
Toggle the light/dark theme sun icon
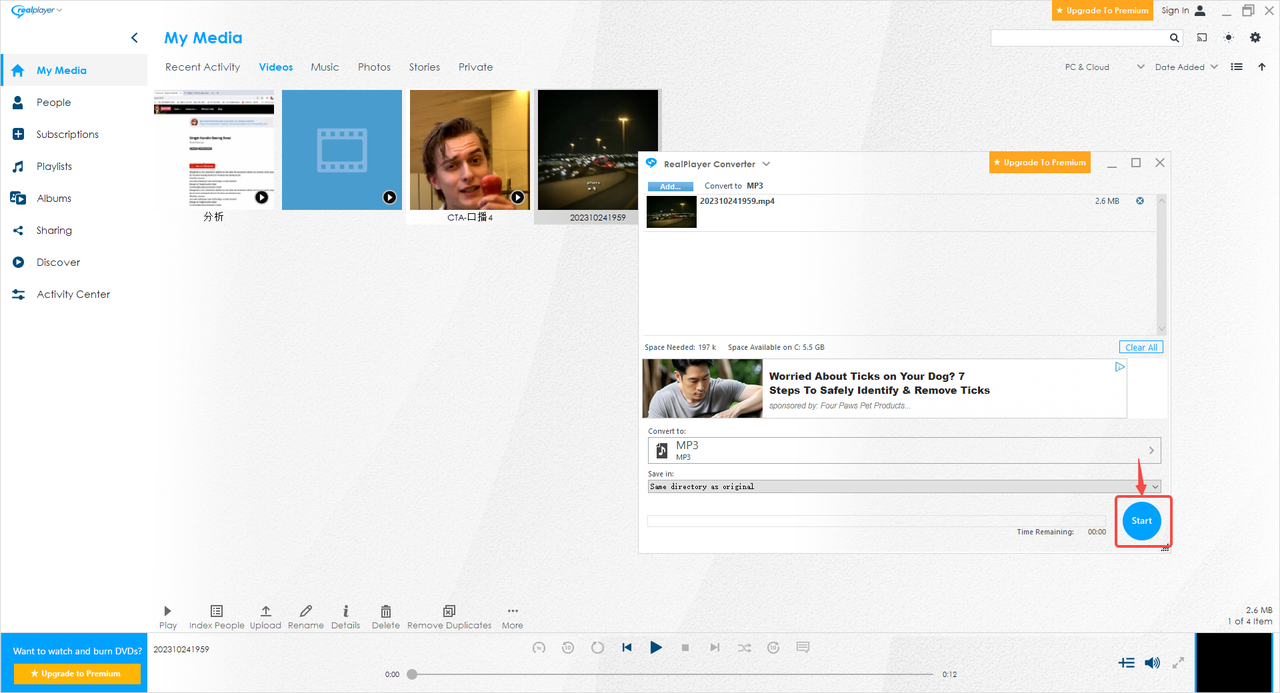pos(1229,38)
